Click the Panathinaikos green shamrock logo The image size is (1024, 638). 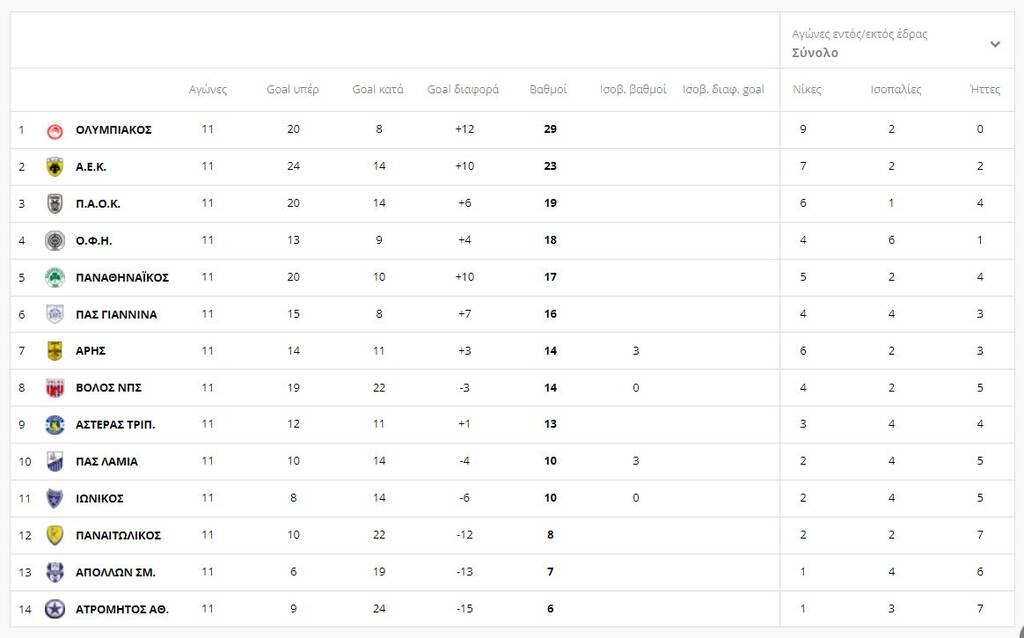point(55,278)
